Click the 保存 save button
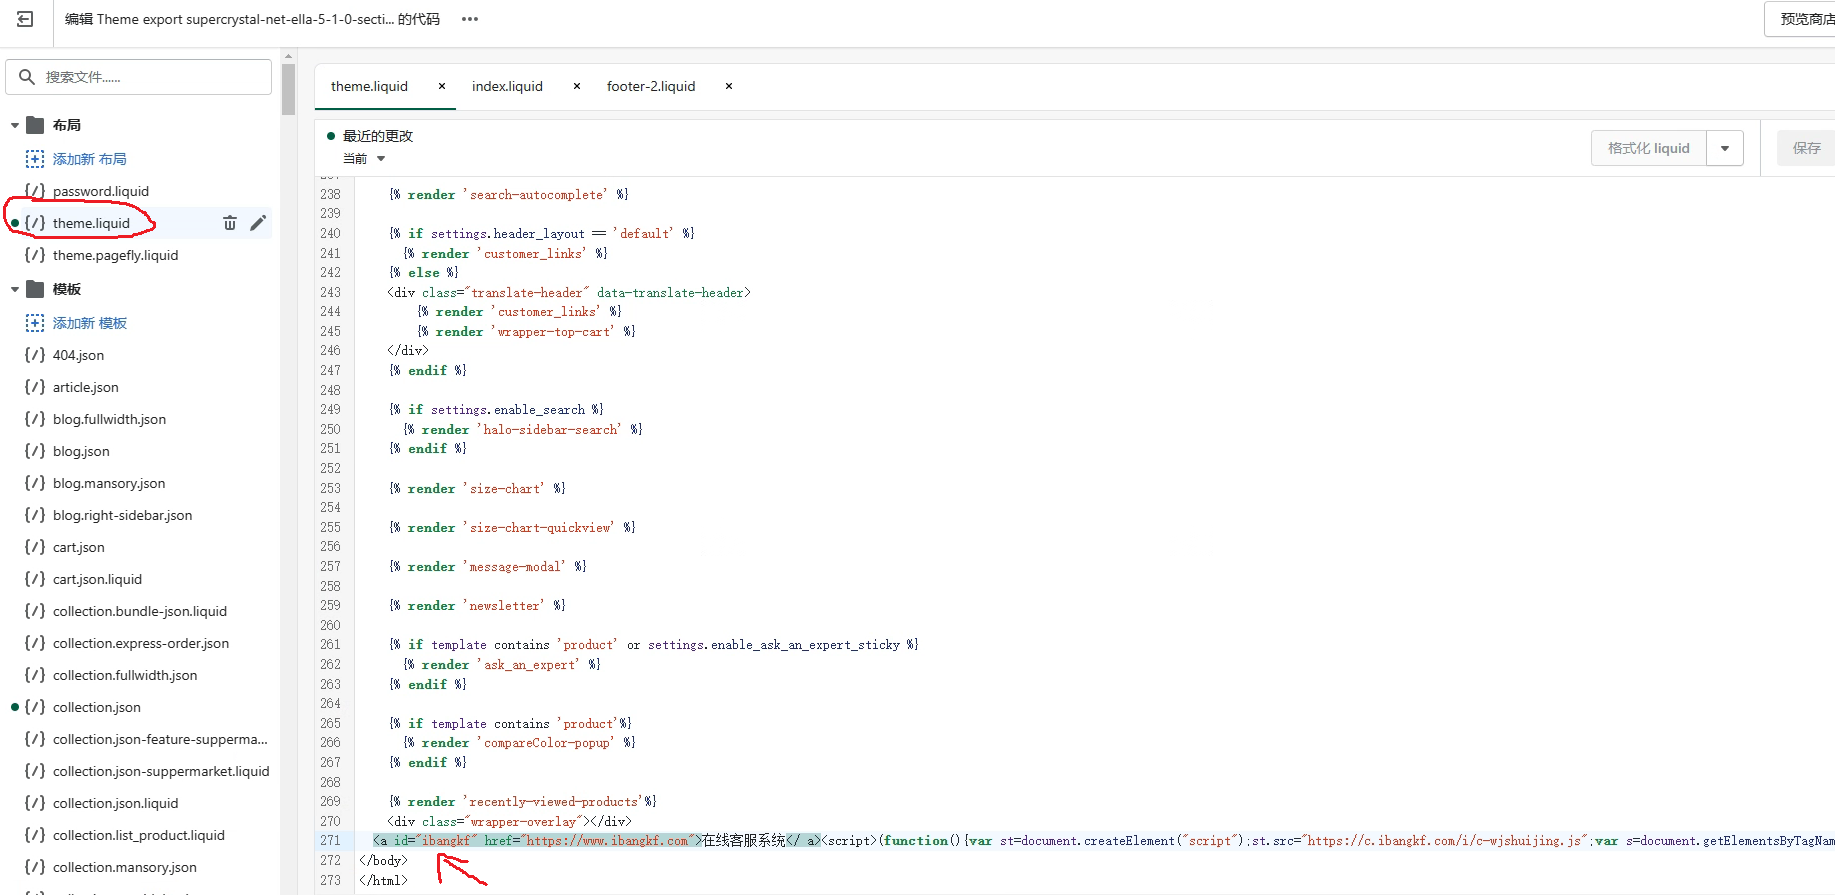1835x895 pixels. pos(1806,148)
